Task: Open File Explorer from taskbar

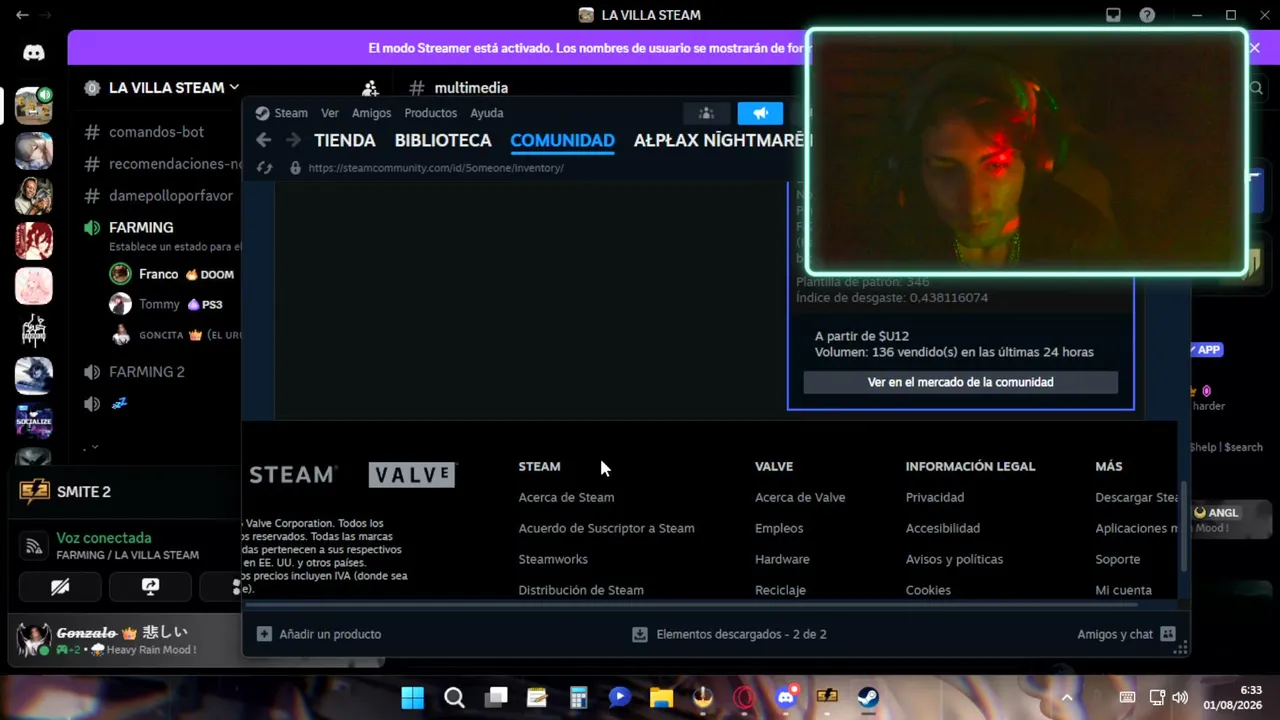Action: pos(661,698)
